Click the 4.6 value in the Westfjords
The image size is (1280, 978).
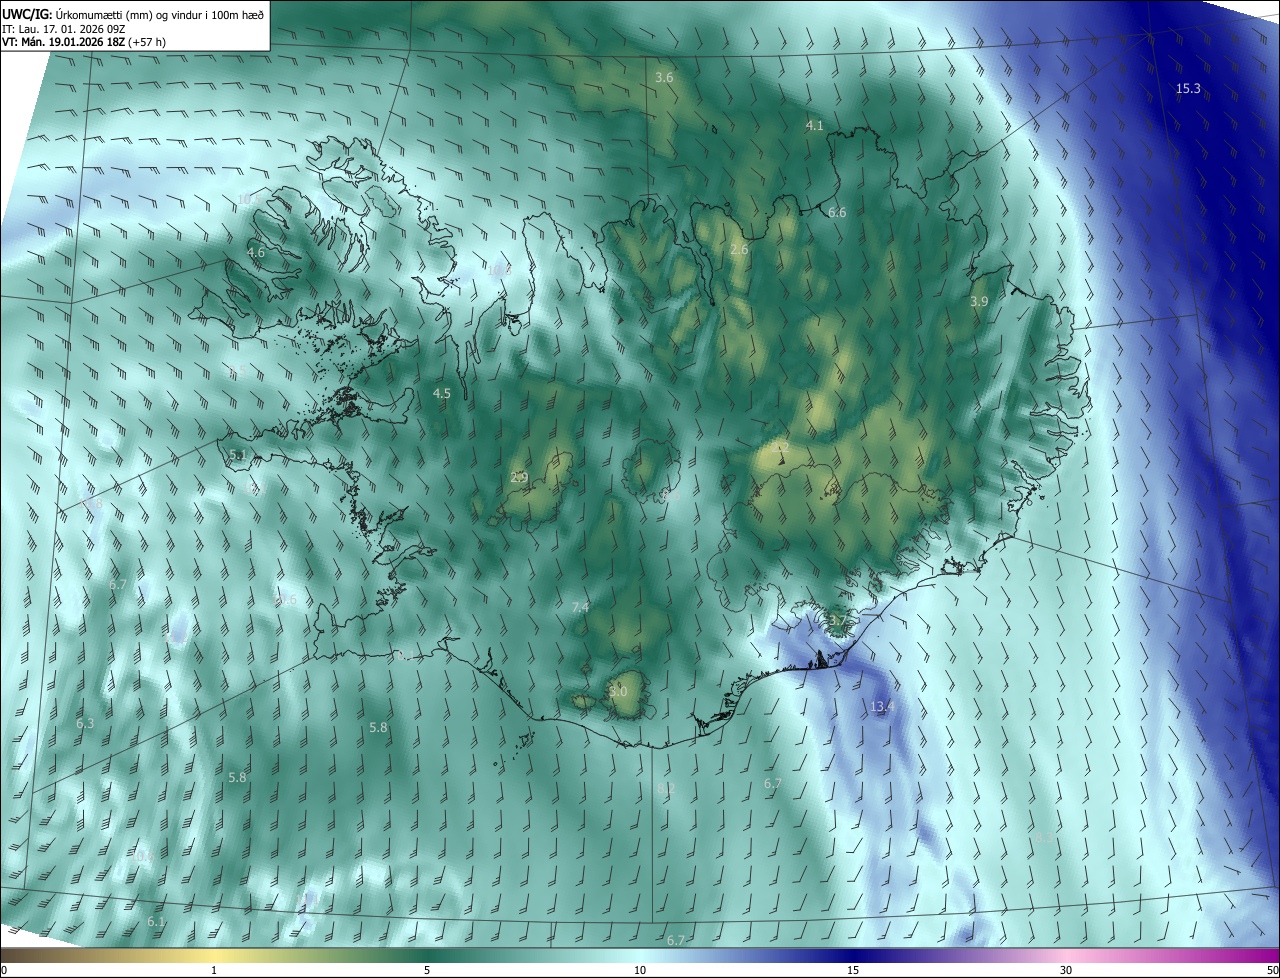pos(256,253)
